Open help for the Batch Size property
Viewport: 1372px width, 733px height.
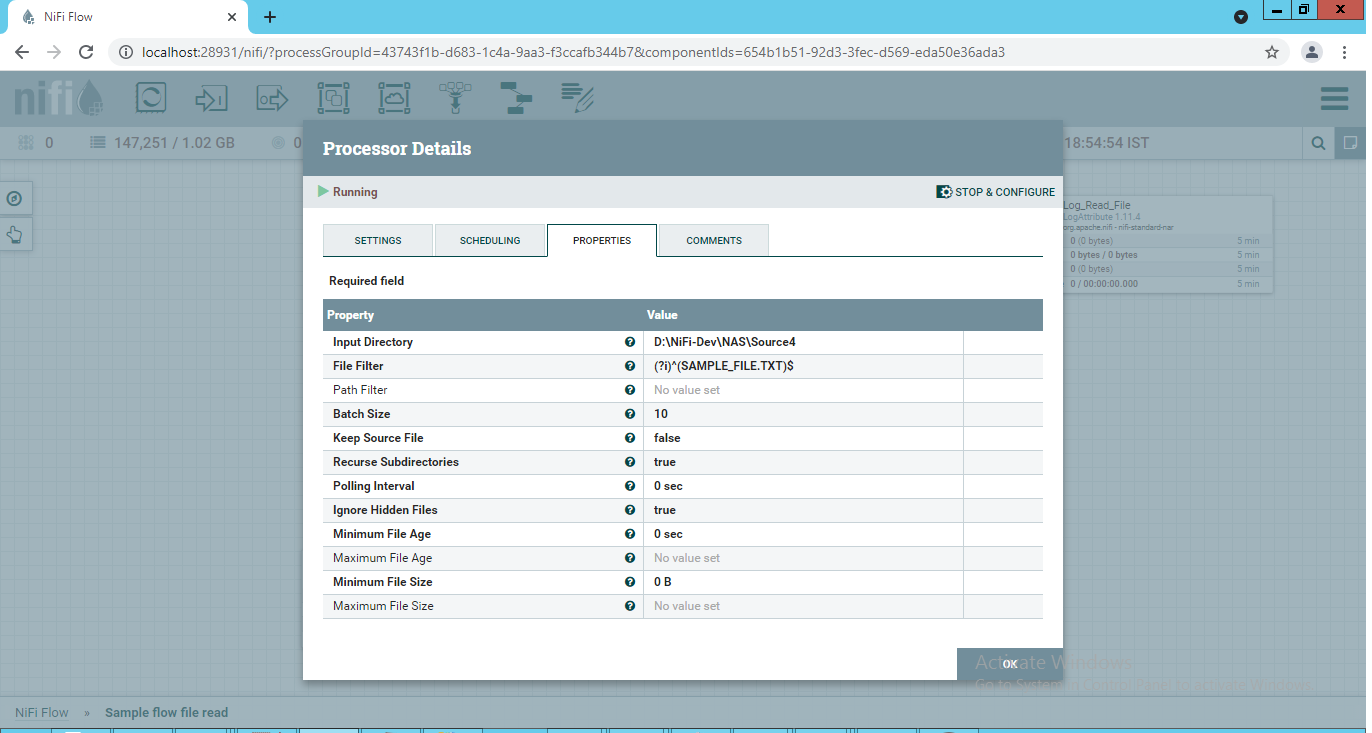point(629,413)
